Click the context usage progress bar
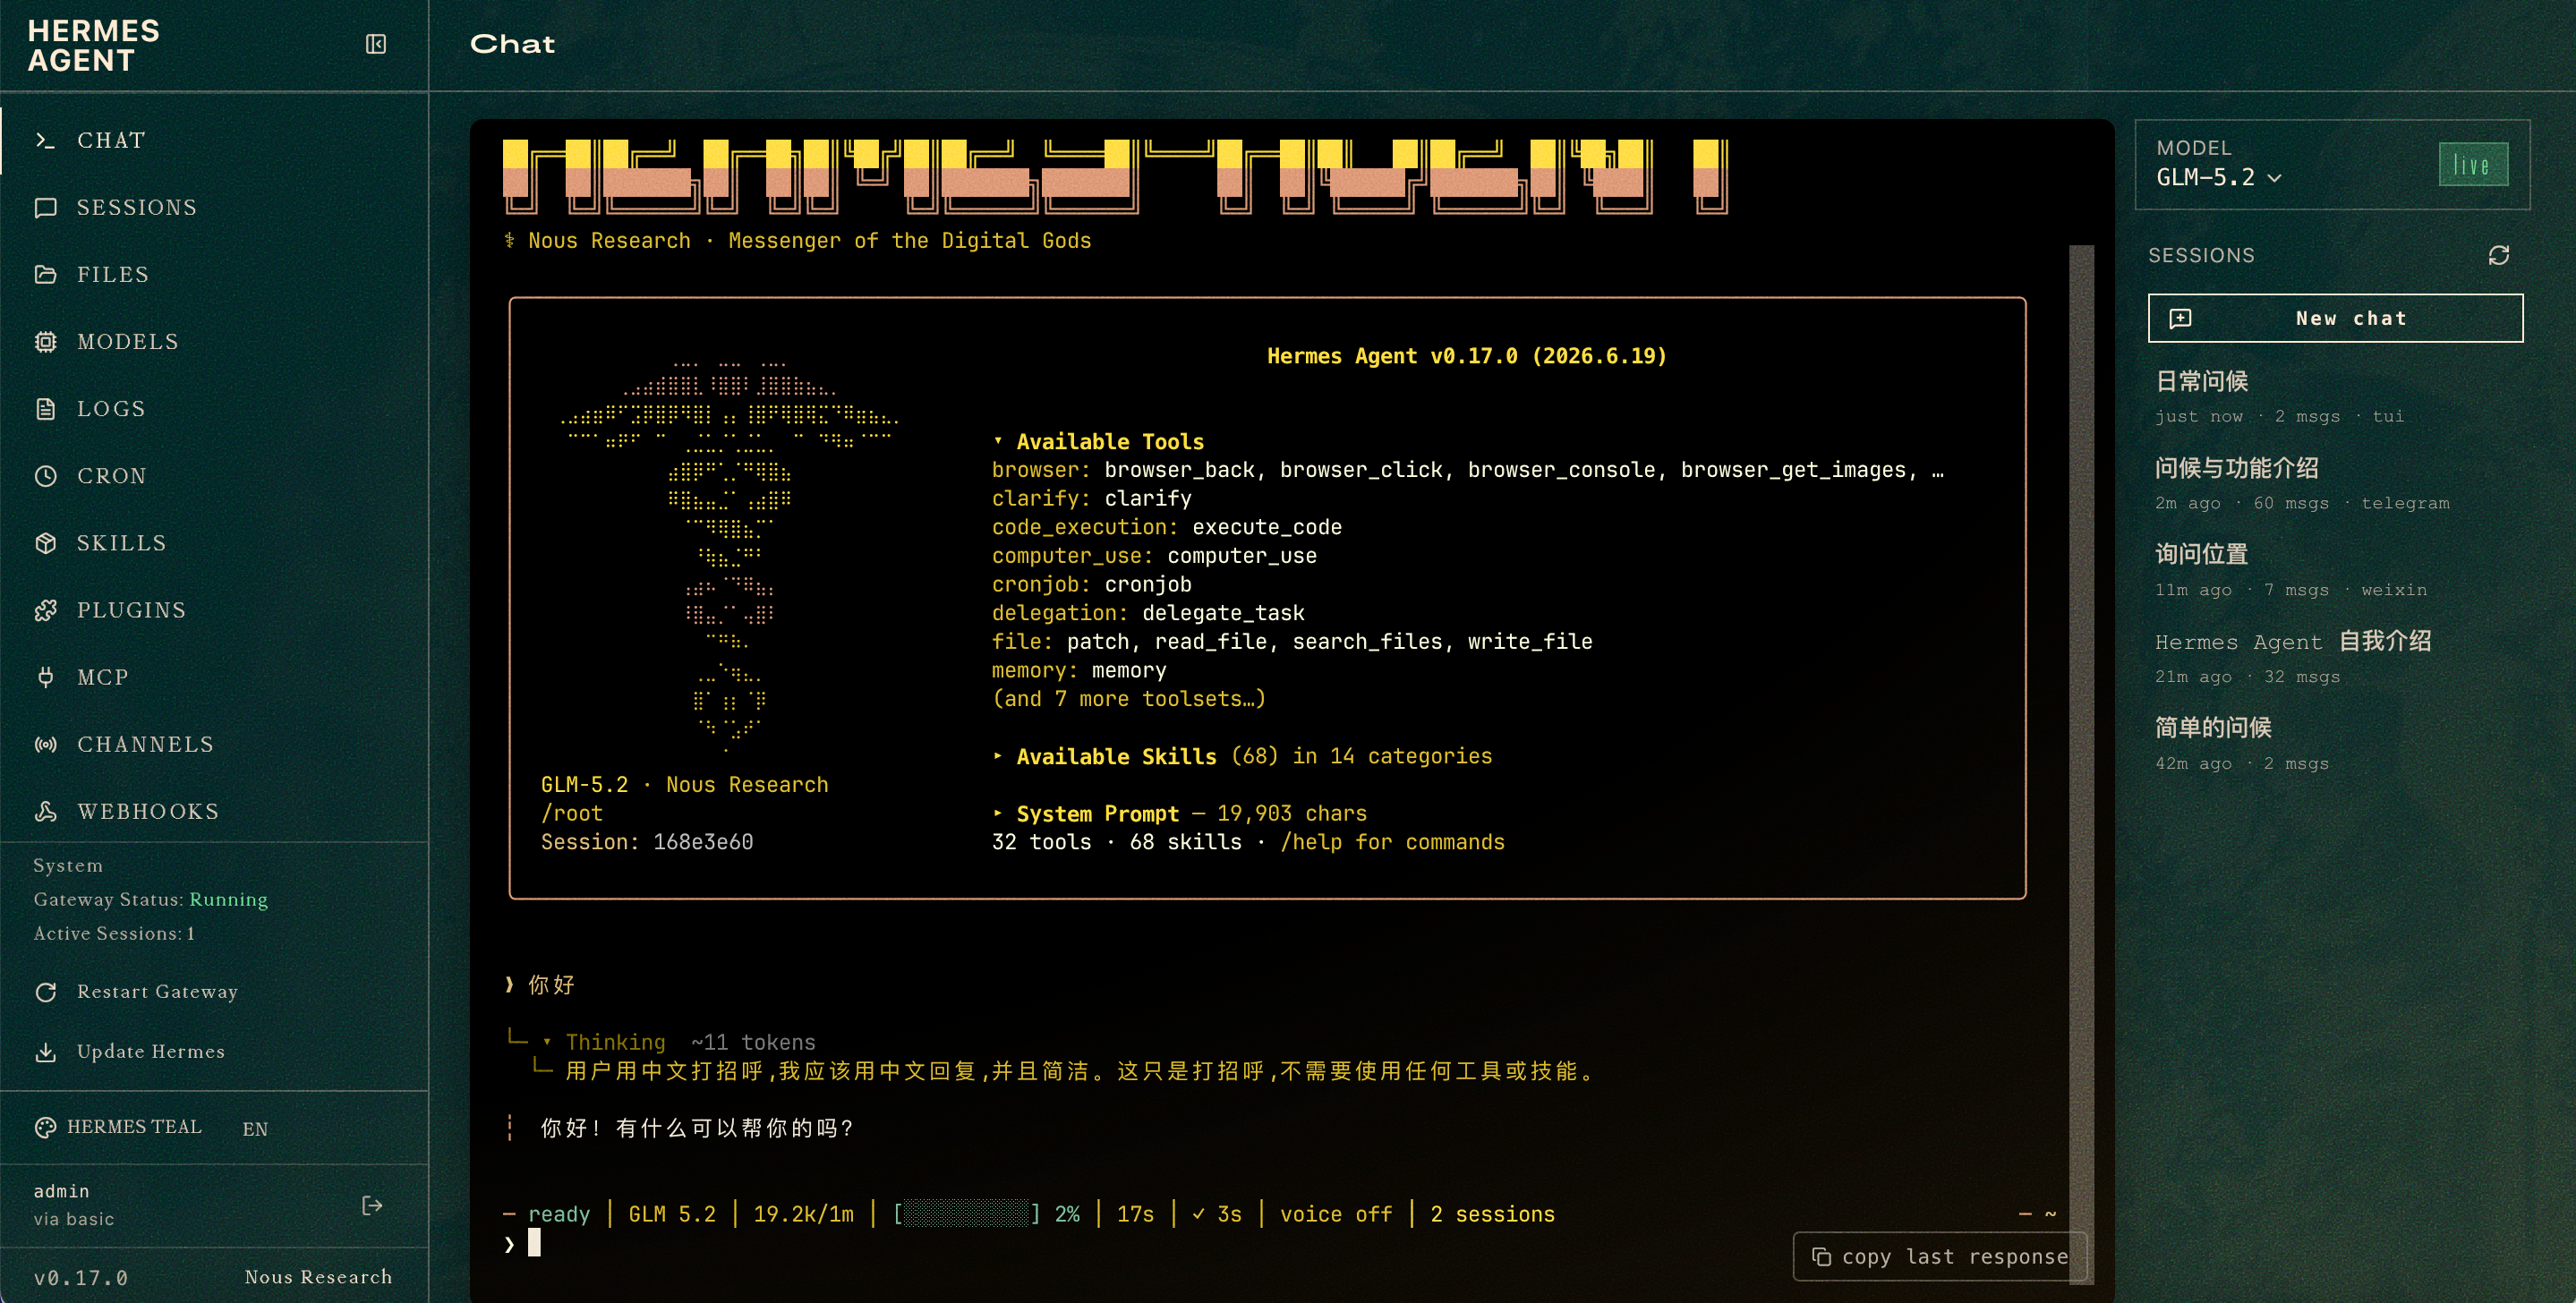The image size is (2576, 1303). pyautogui.click(x=966, y=1213)
